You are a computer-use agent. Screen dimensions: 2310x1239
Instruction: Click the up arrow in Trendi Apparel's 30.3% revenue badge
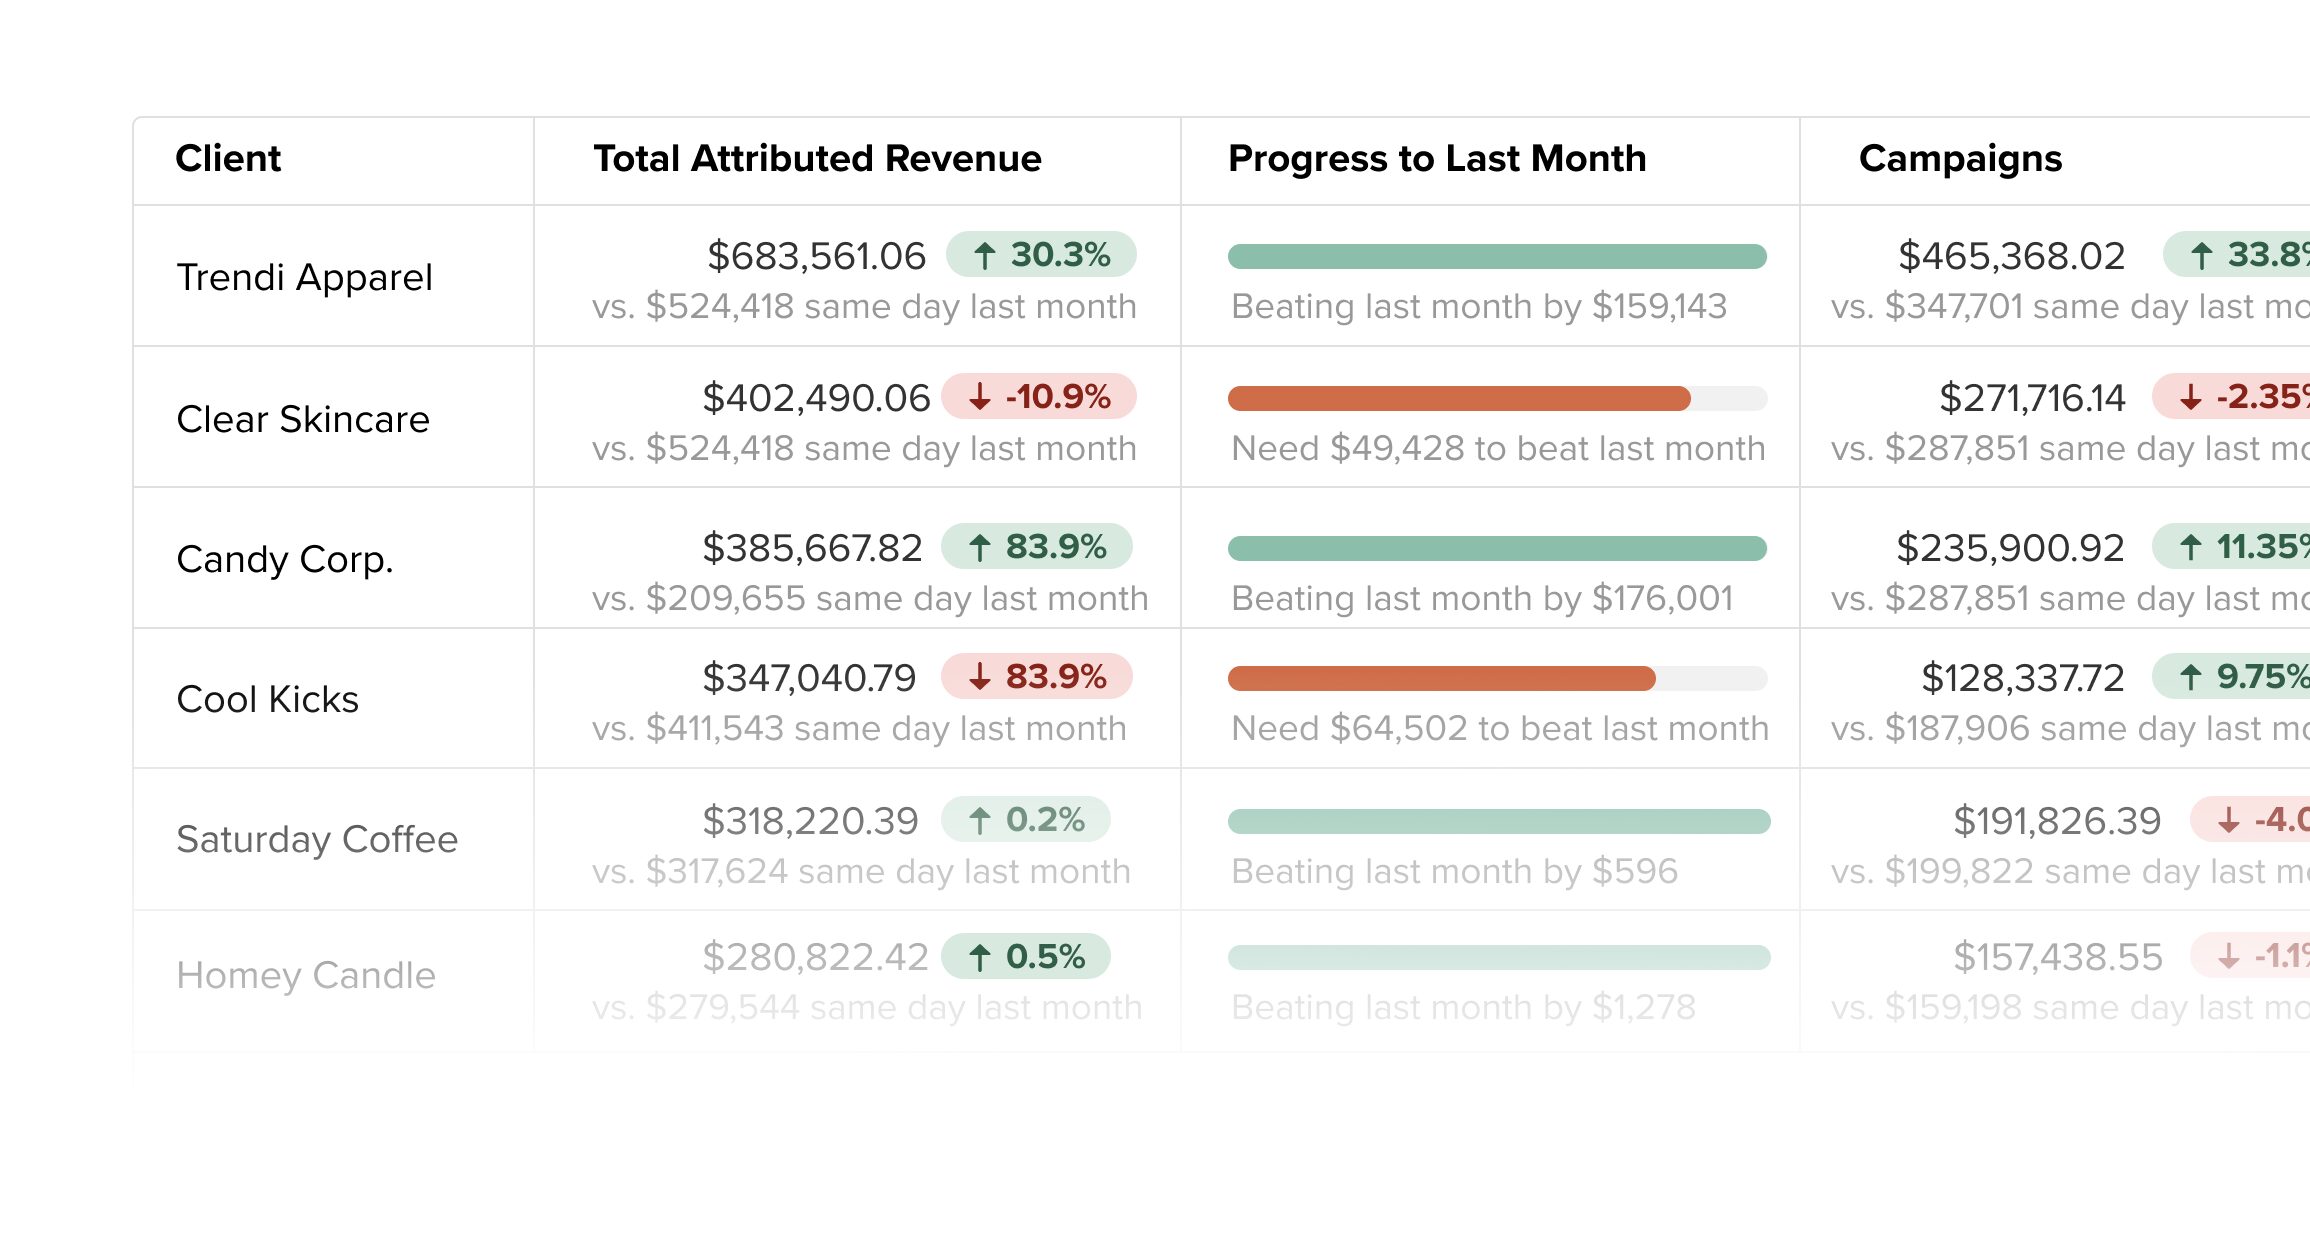tap(984, 256)
